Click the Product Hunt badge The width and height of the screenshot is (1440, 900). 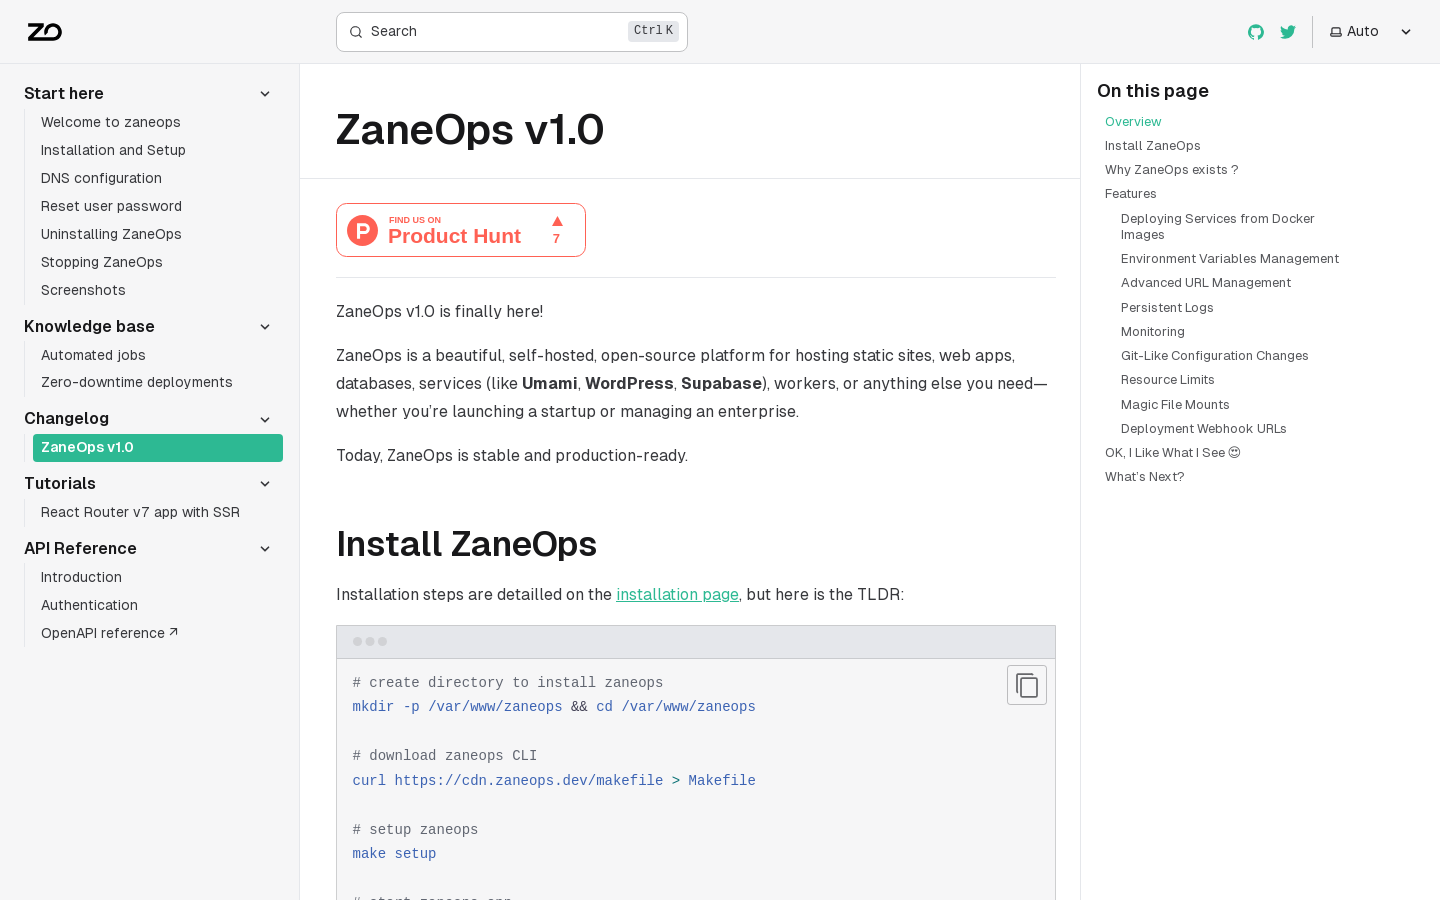coord(461,230)
